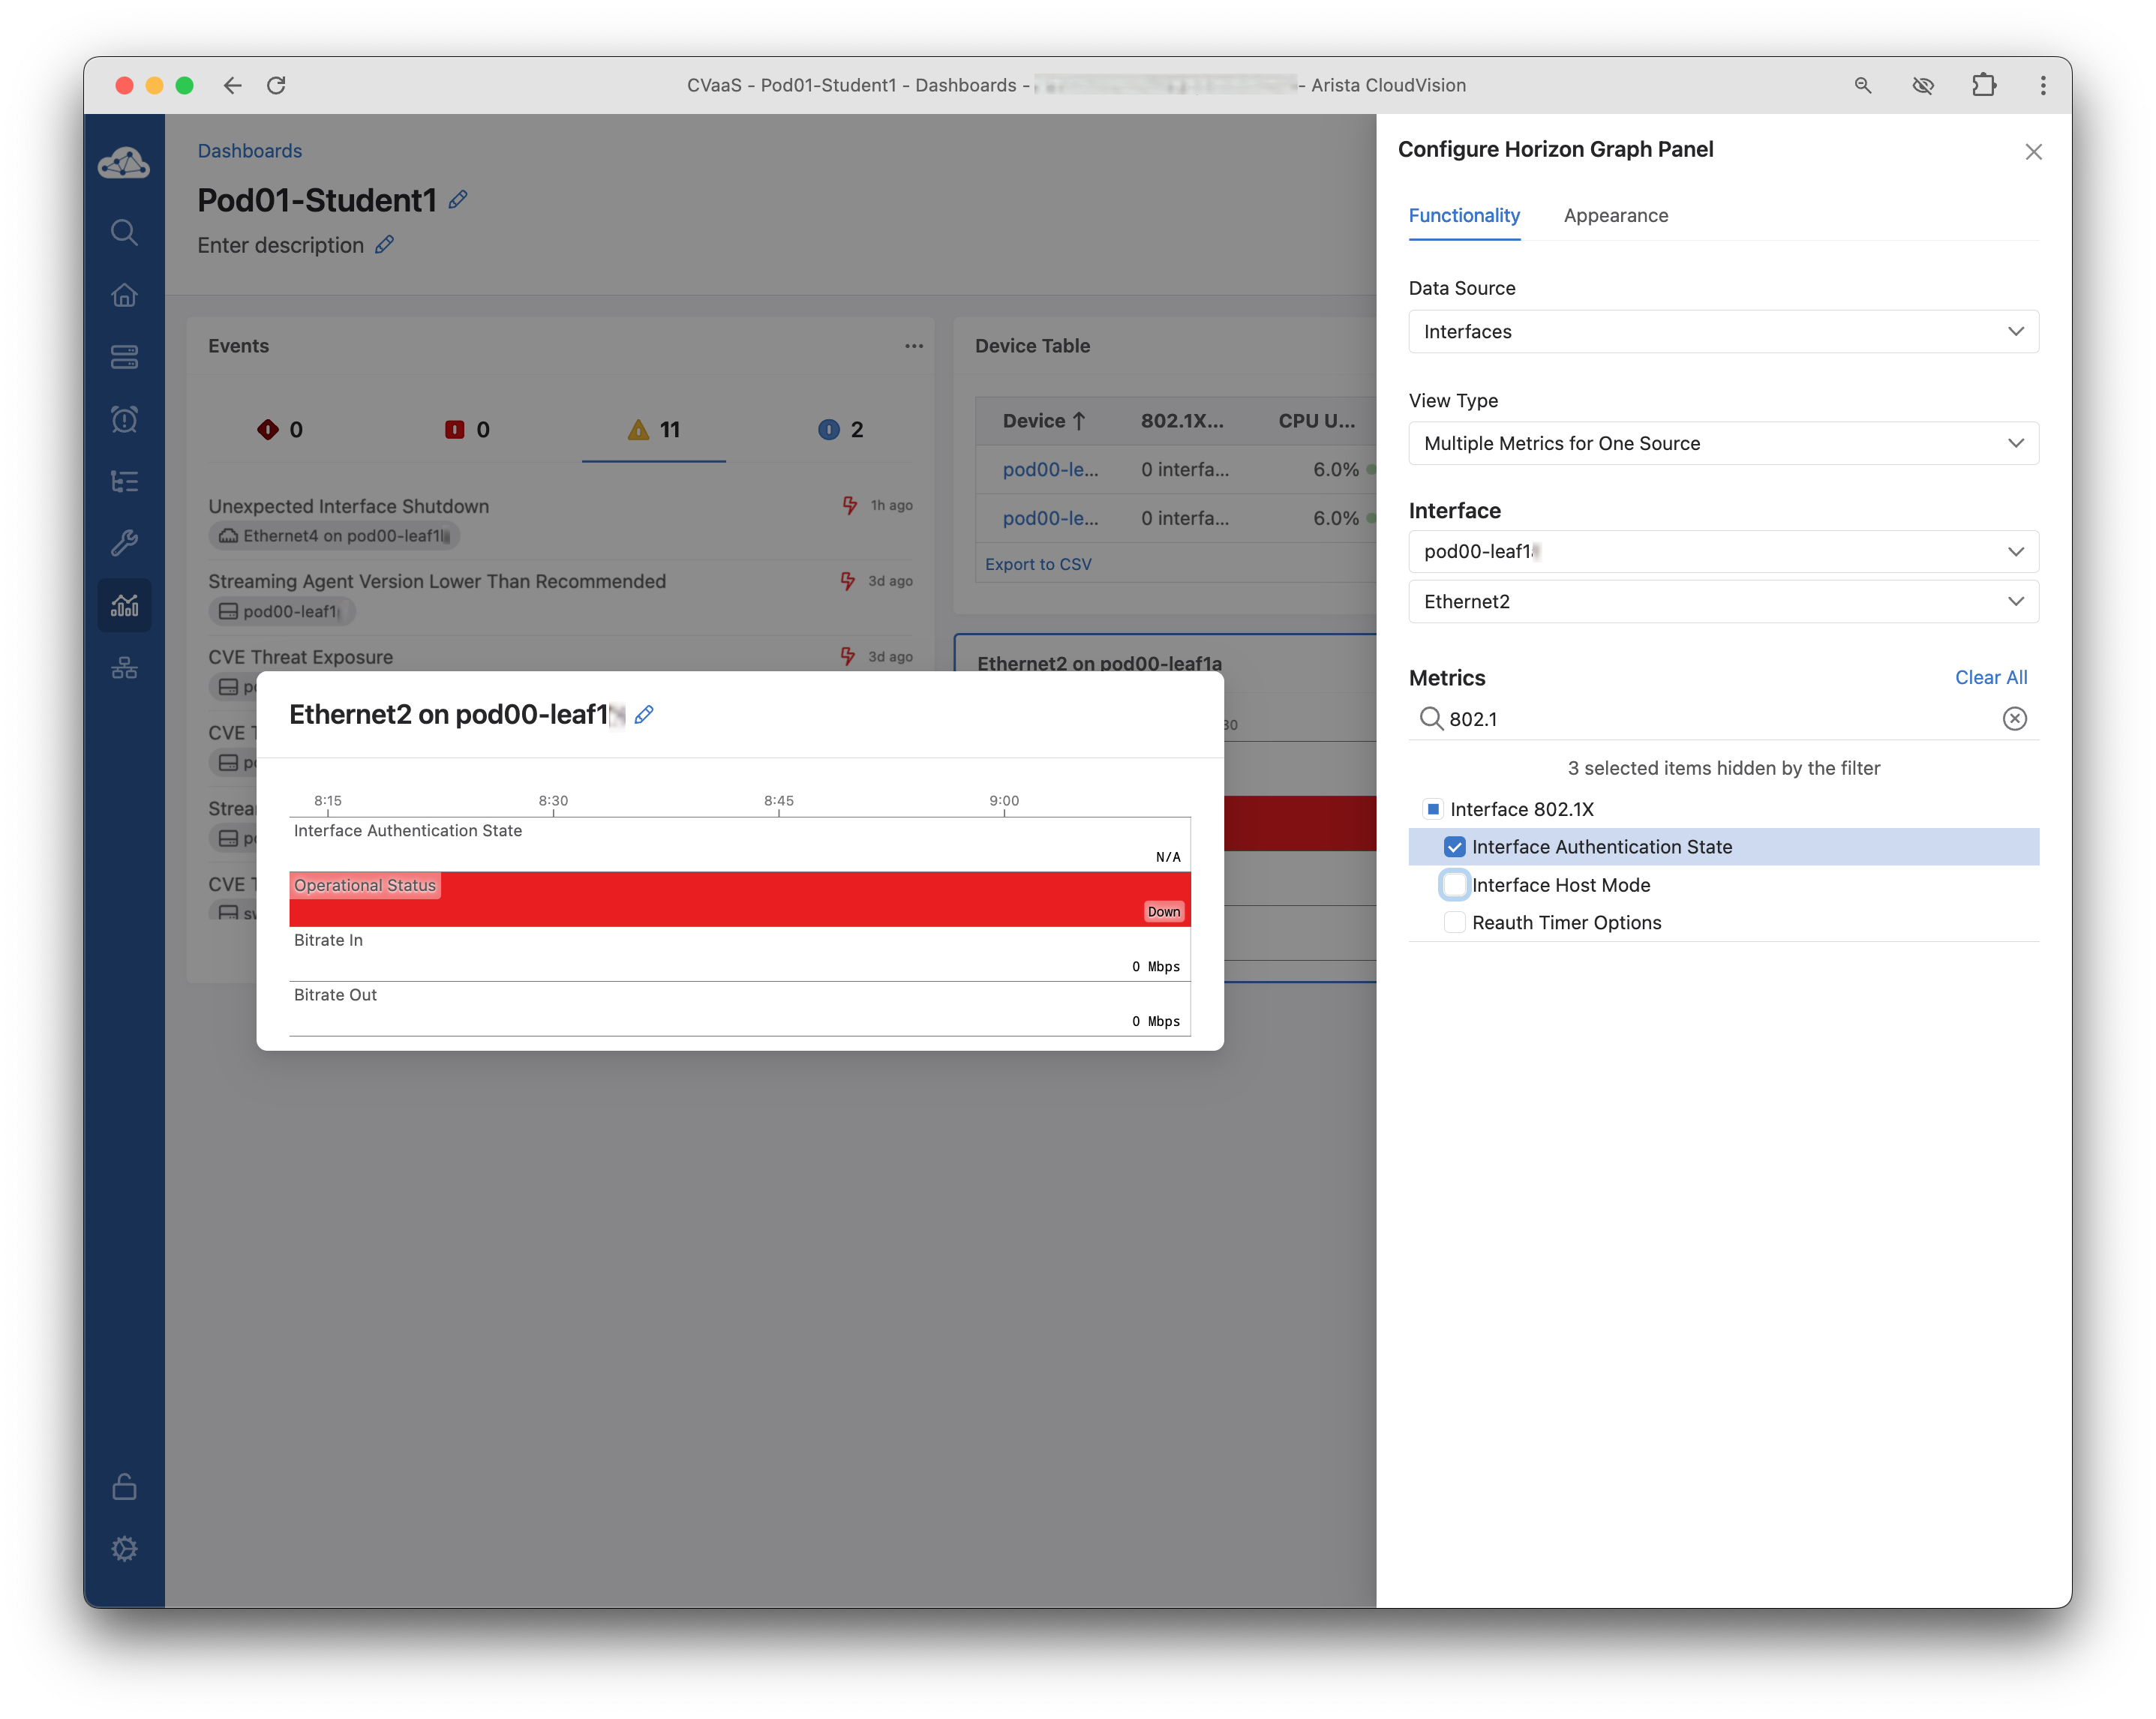This screenshot has width=2156, height=1719.
Task: Clear the metrics search field
Action: (x=2014, y=719)
